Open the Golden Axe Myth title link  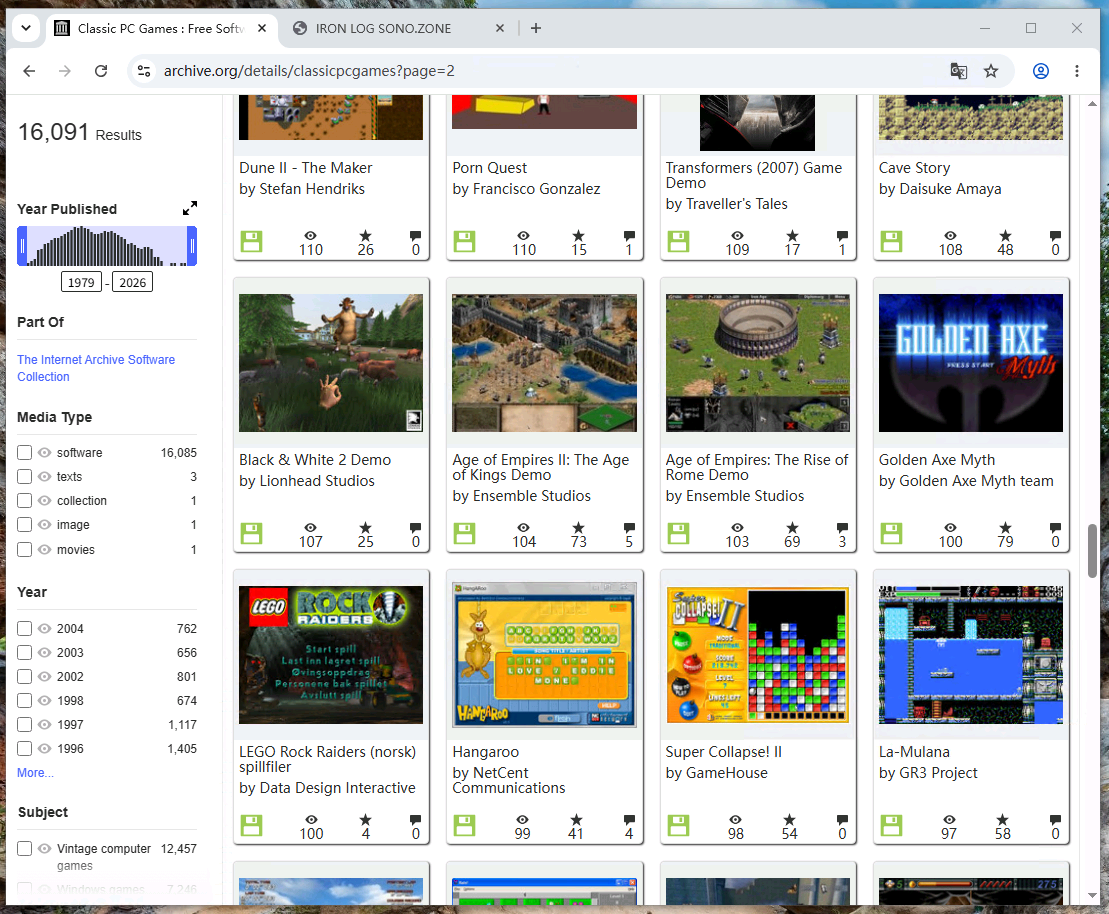936,460
